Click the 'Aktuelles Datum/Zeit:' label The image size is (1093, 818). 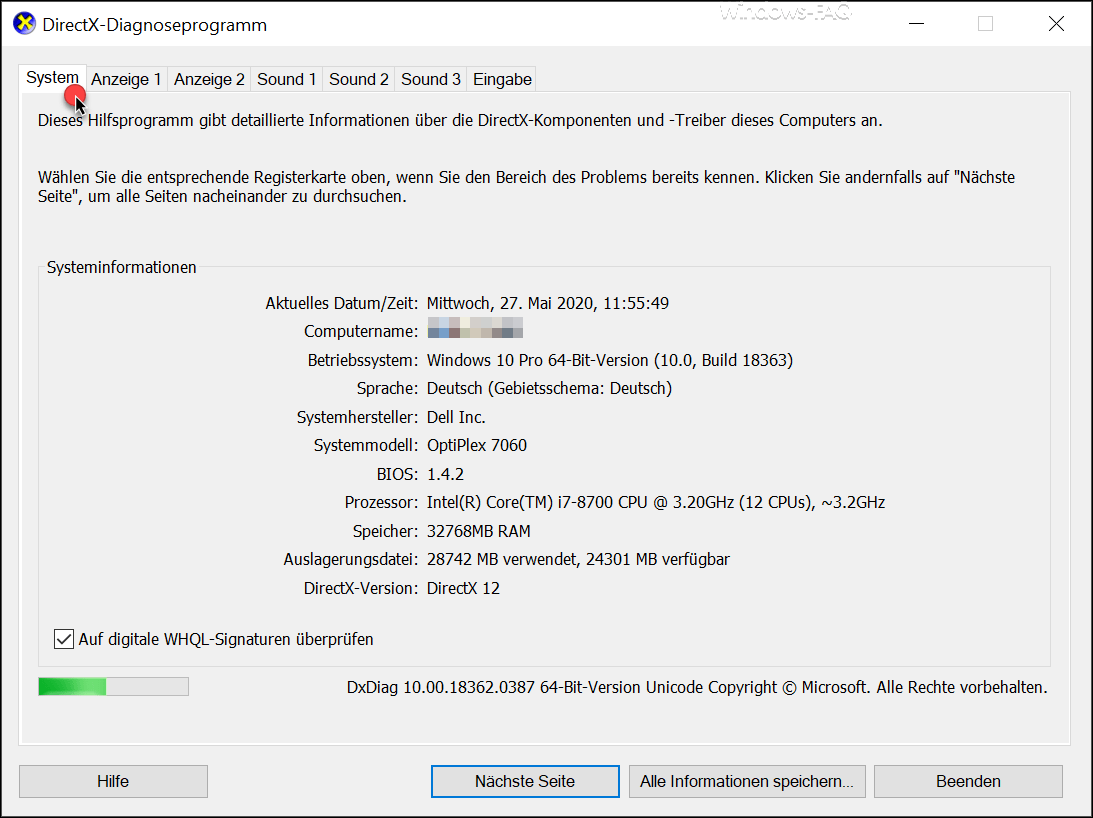342,303
